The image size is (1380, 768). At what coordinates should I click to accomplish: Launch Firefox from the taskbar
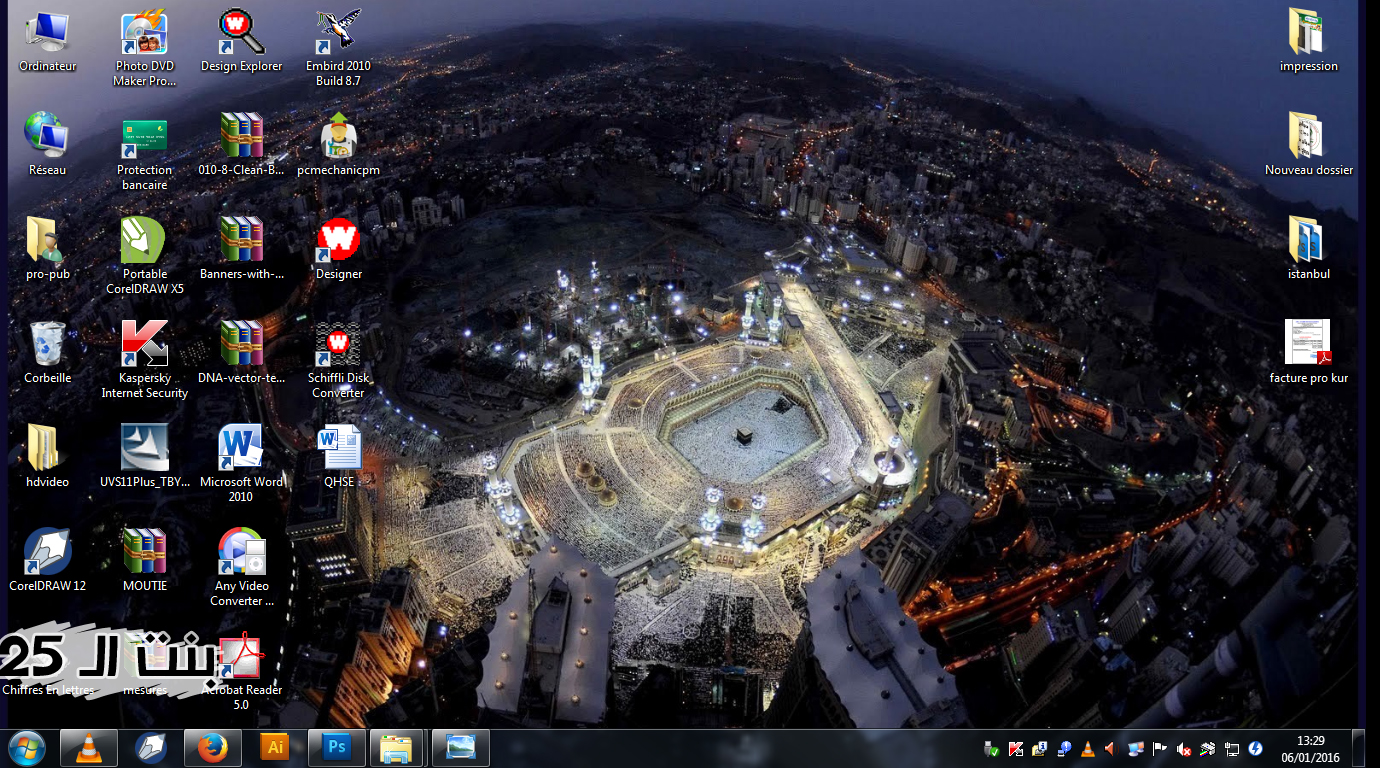pyautogui.click(x=213, y=748)
